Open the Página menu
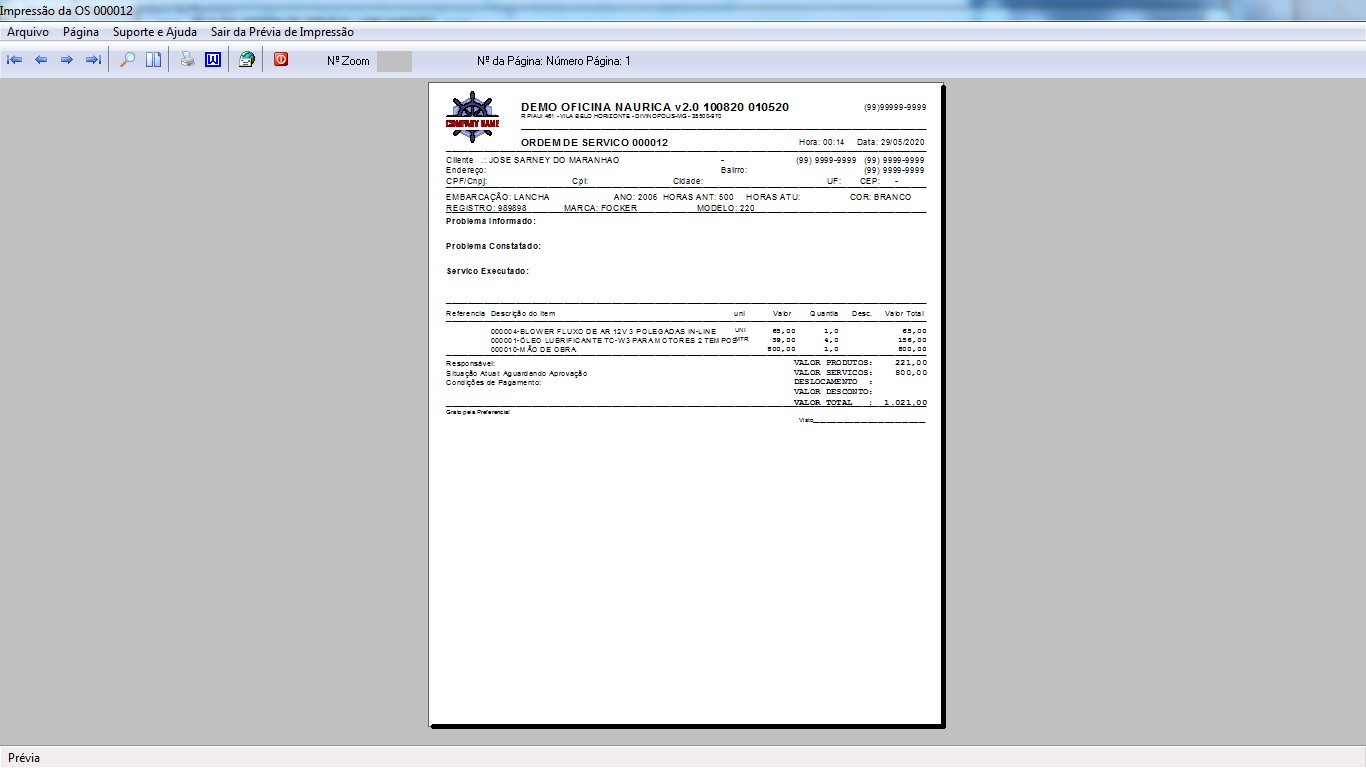 (x=81, y=32)
